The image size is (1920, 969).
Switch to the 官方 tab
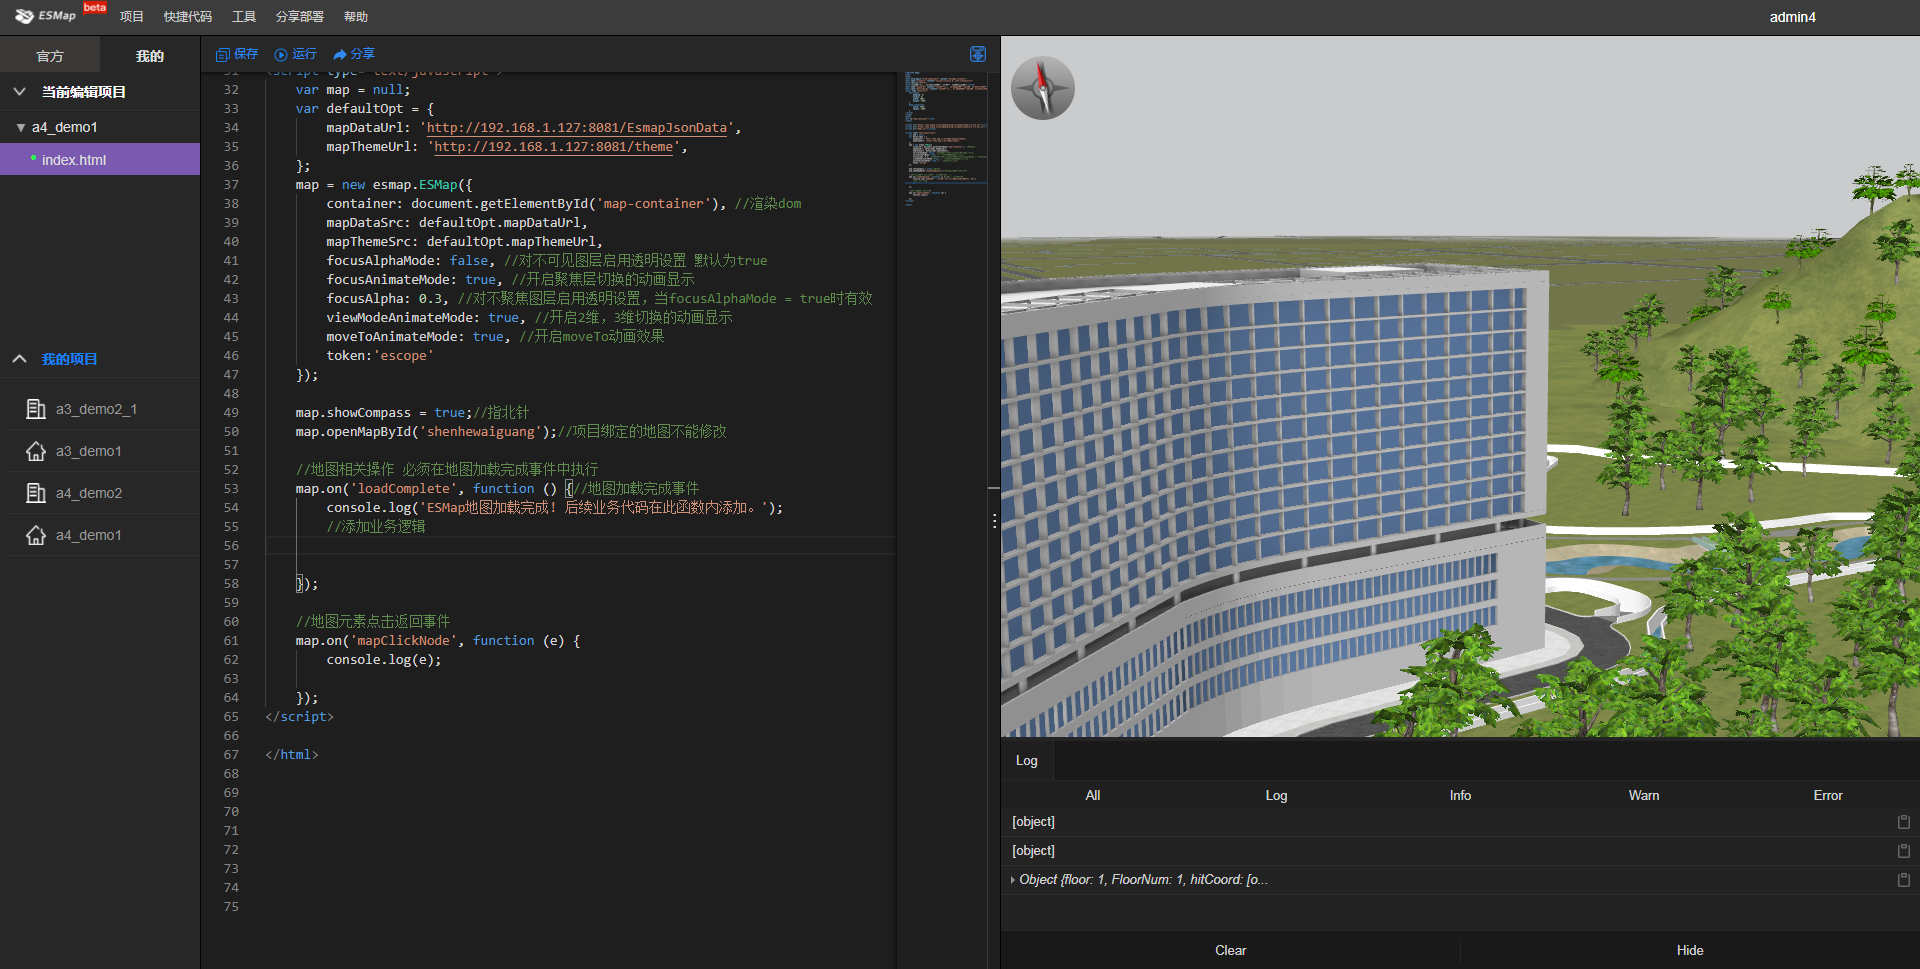49,55
